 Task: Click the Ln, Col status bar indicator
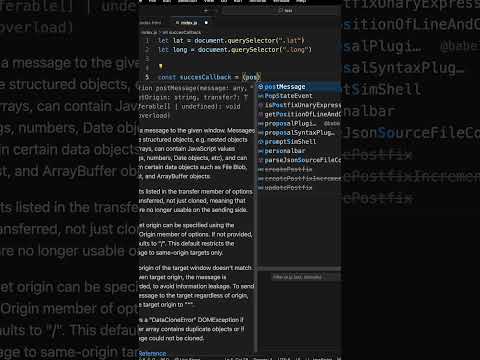(236, 359)
